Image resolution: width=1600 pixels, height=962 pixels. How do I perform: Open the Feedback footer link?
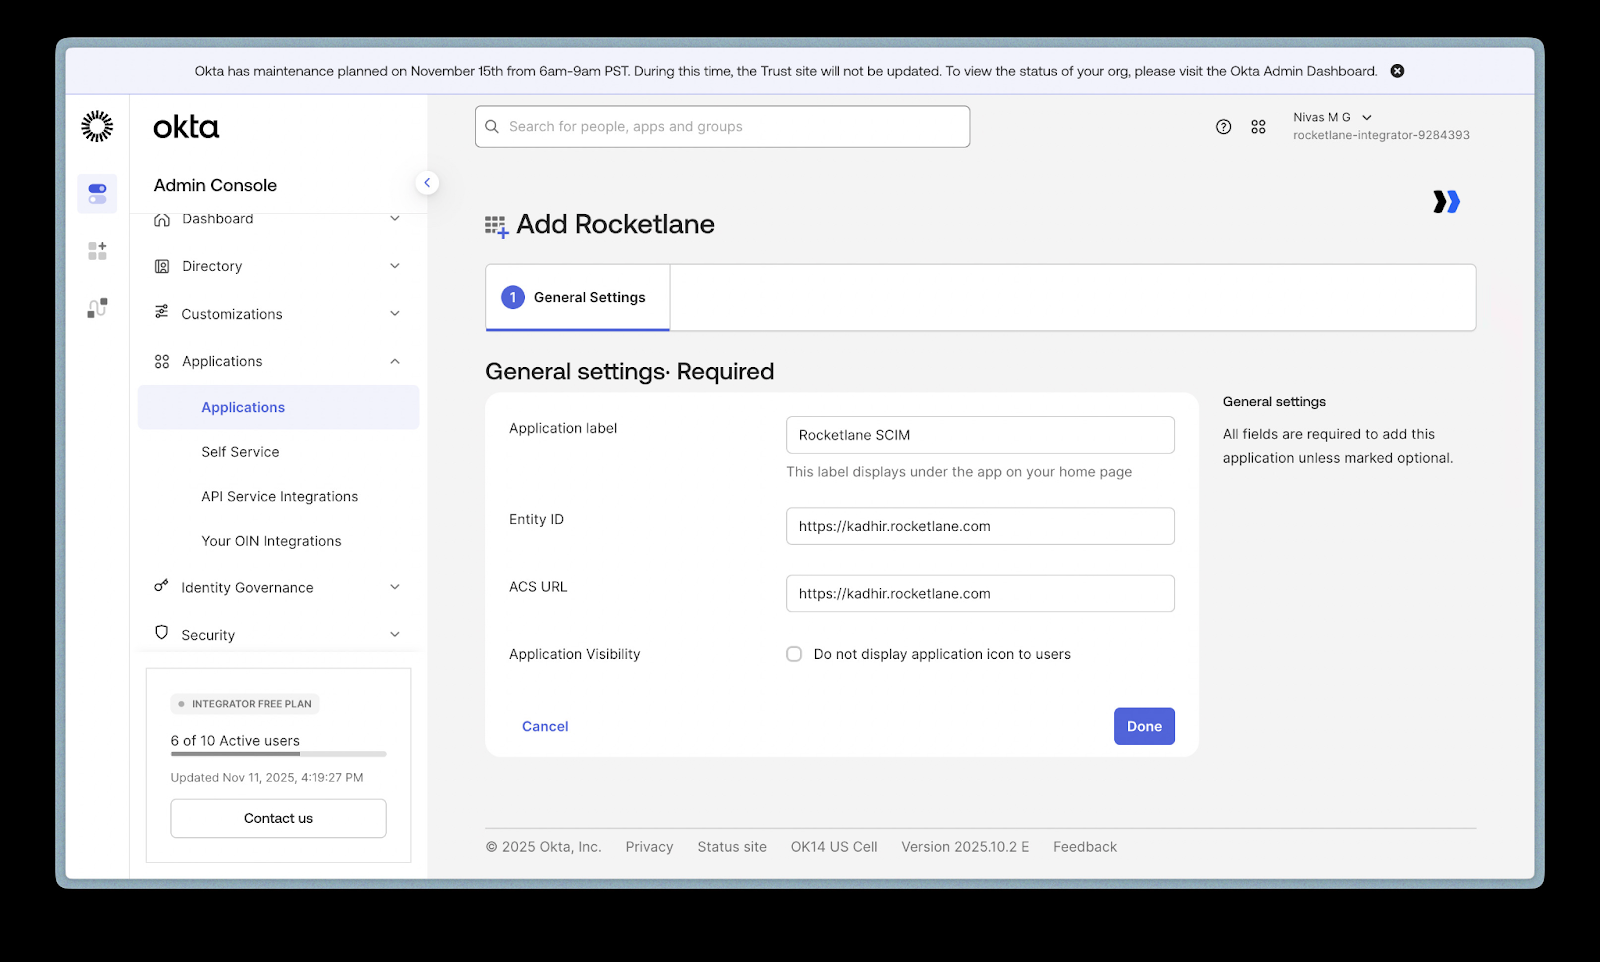[1085, 847]
